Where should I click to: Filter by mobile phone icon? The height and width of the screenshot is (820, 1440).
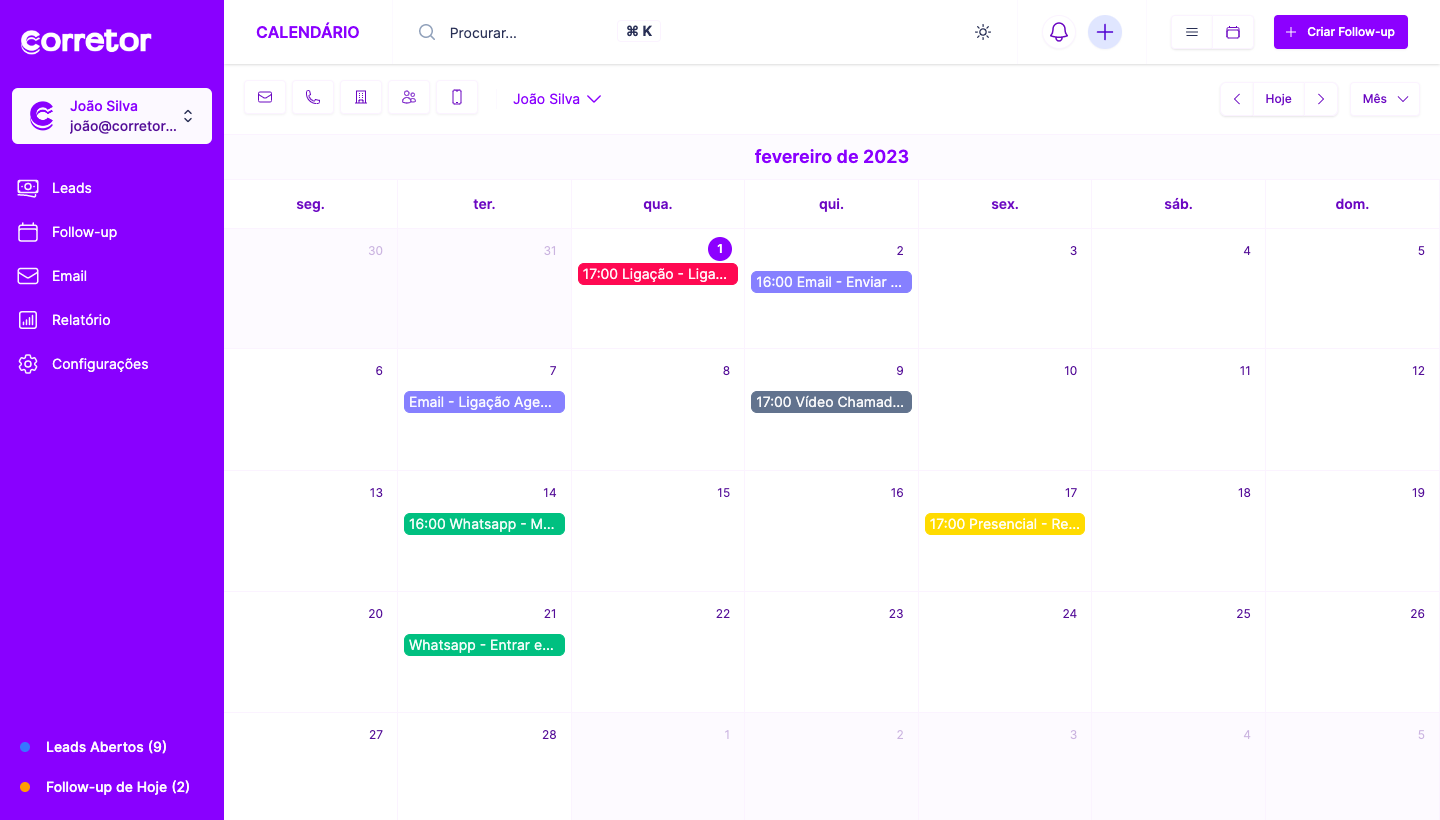[x=457, y=97]
